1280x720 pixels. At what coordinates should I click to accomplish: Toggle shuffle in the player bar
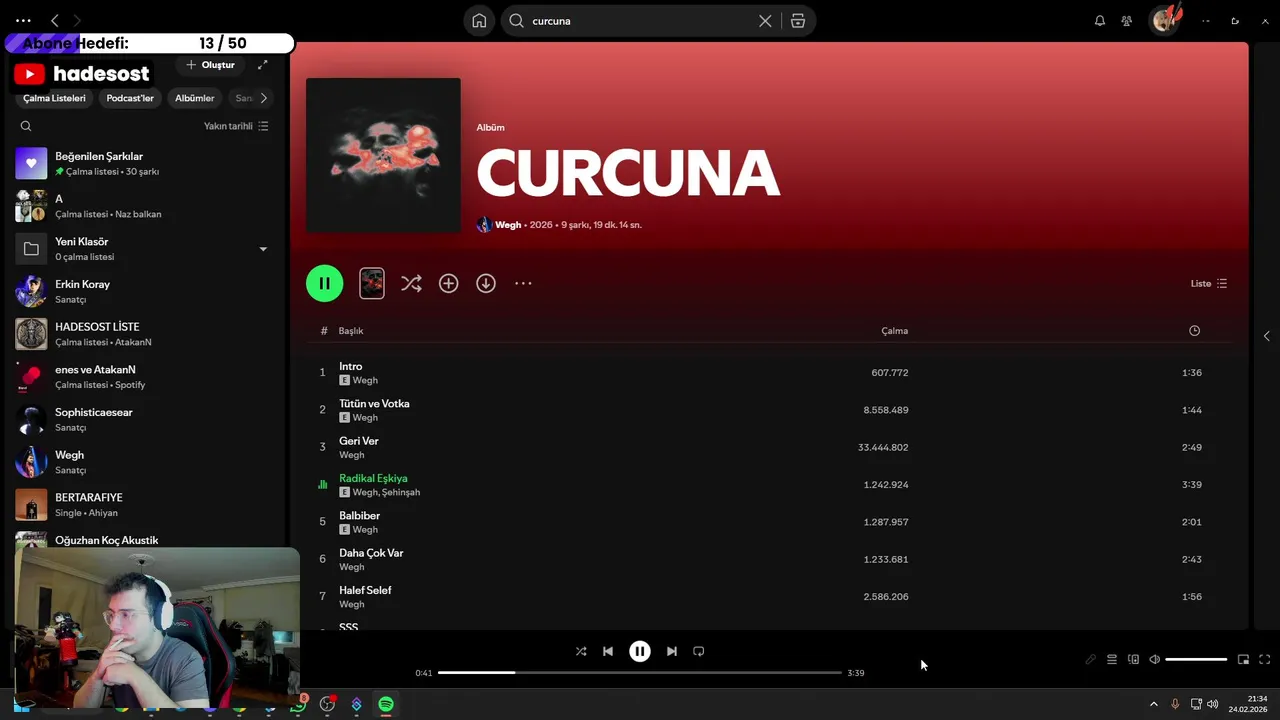581,651
